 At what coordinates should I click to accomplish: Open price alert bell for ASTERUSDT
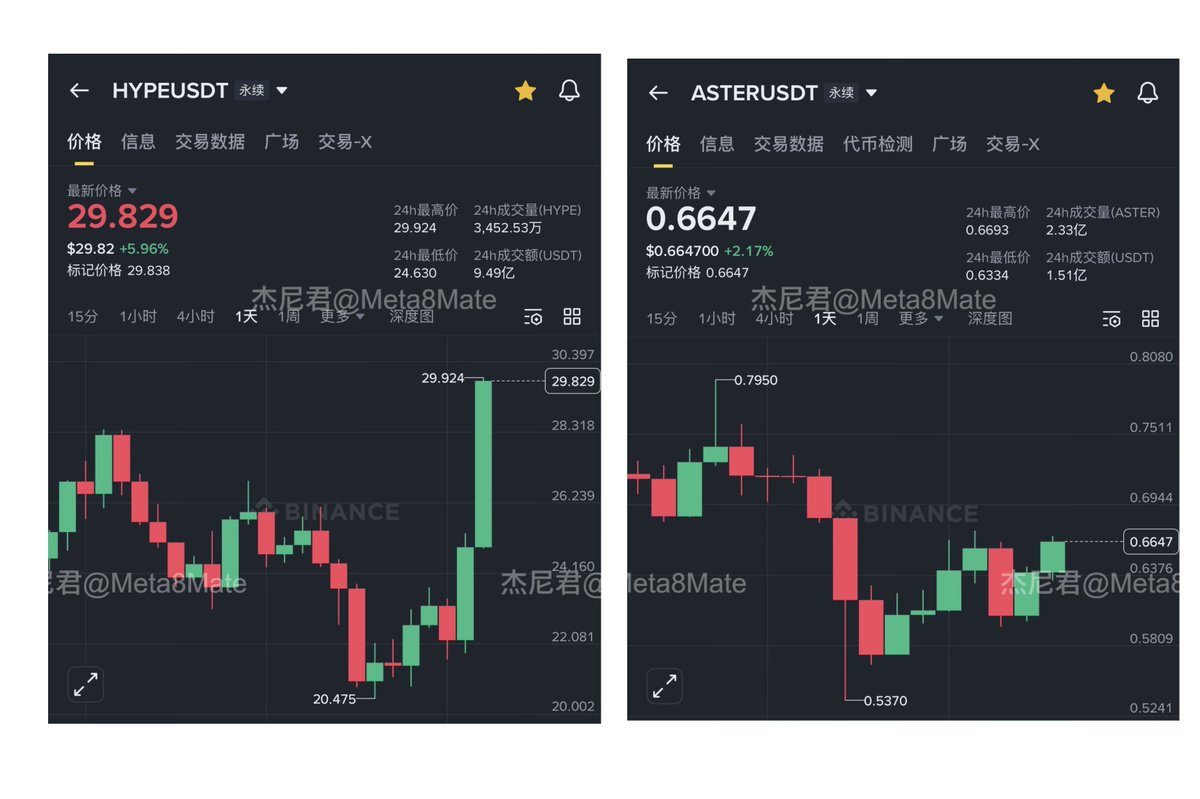point(1147,93)
